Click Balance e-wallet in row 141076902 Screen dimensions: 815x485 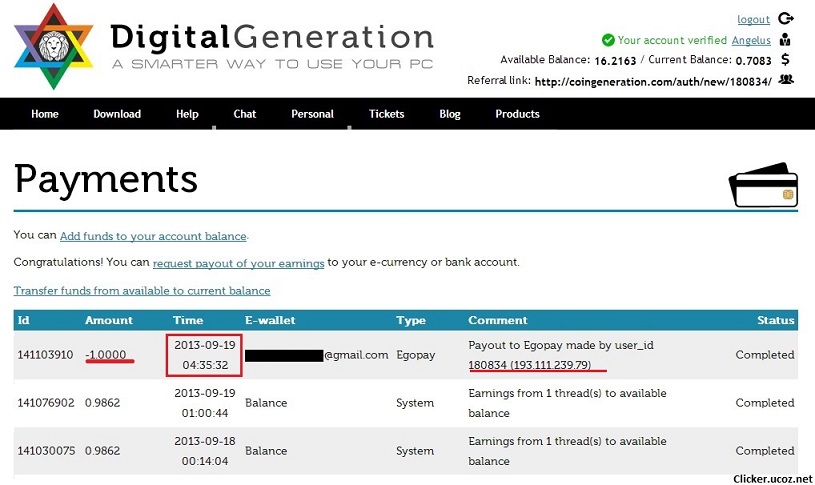click(x=266, y=403)
